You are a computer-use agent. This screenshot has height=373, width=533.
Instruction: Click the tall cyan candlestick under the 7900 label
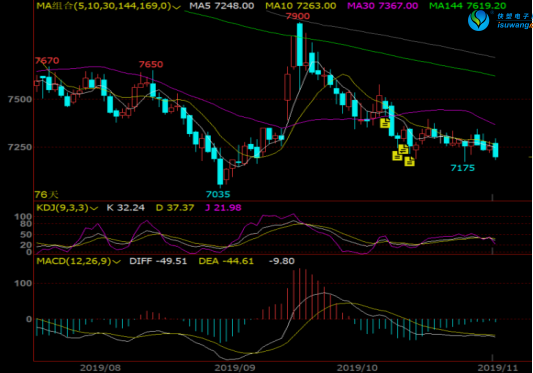[x=299, y=45]
